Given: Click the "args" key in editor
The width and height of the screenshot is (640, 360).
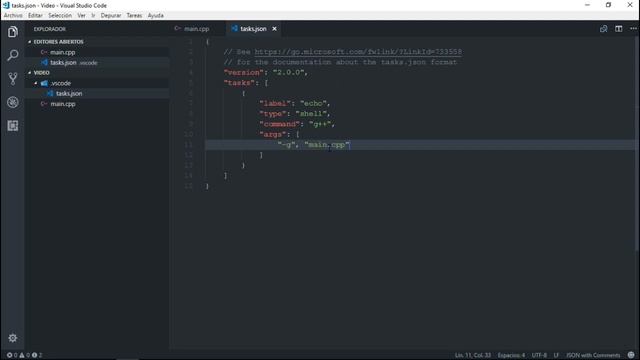Looking at the screenshot, I should (273, 134).
